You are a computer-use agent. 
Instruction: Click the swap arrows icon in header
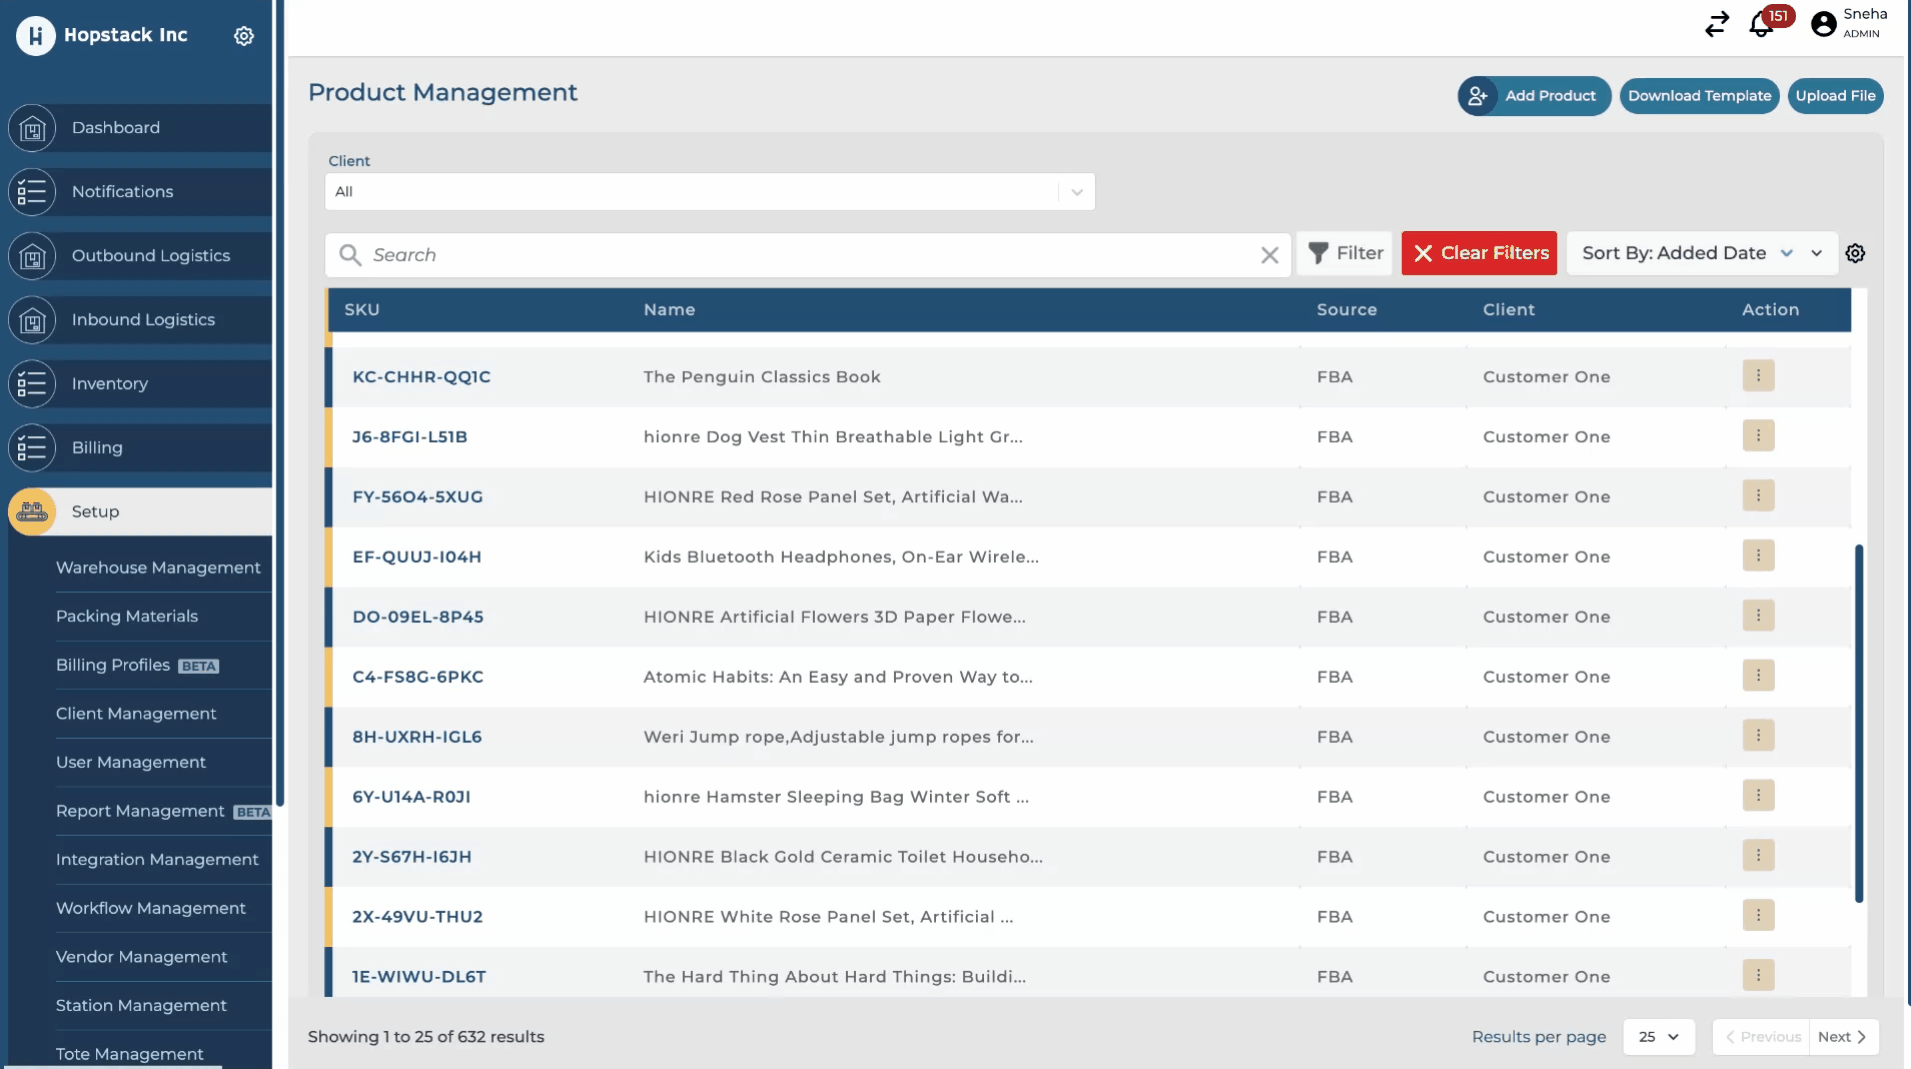point(1717,24)
